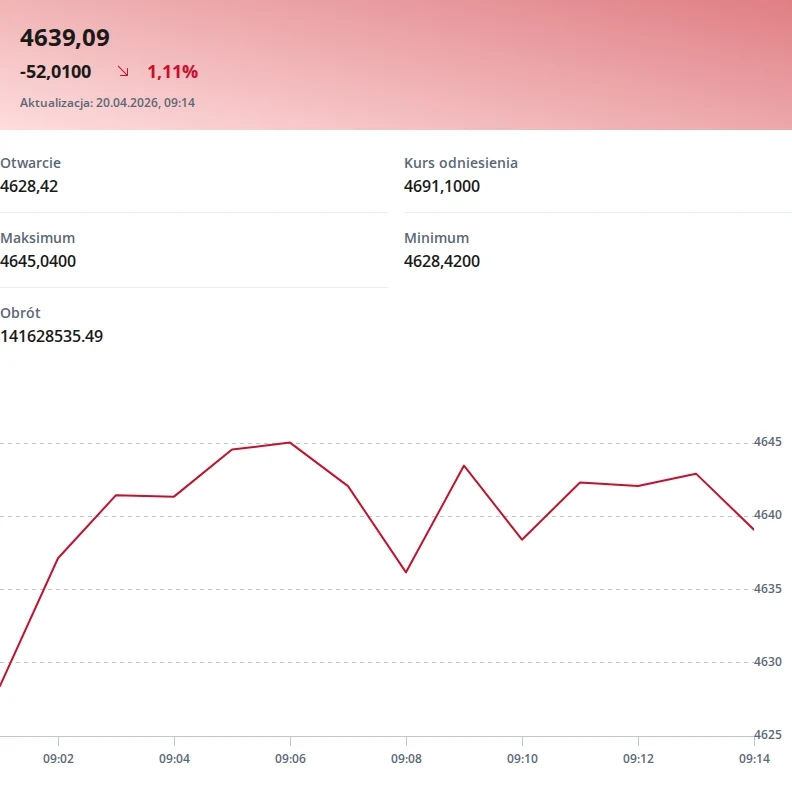This screenshot has height=790, width=792.
Task: Click the red downward trend arrow icon
Action: [x=123, y=71]
